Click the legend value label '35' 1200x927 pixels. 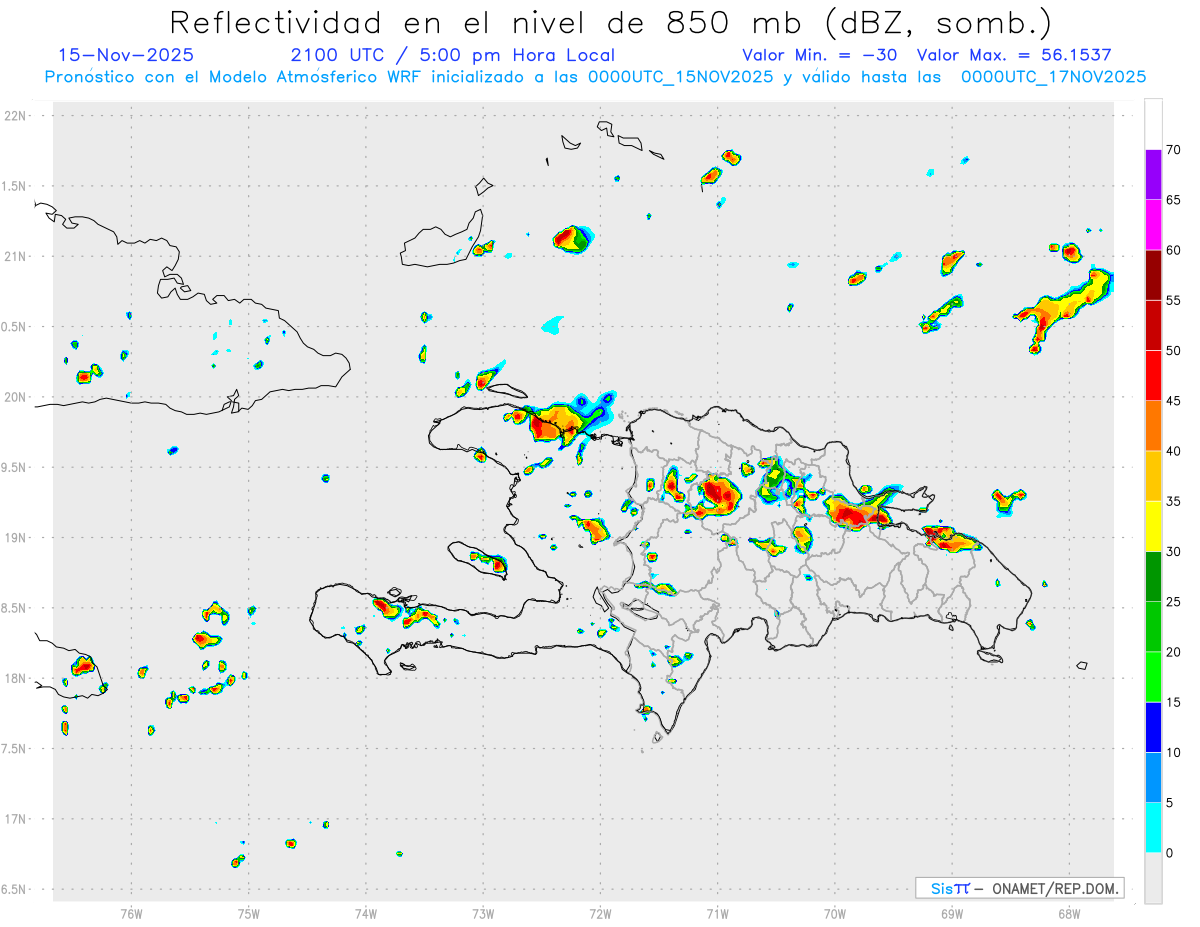(1173, 501)
